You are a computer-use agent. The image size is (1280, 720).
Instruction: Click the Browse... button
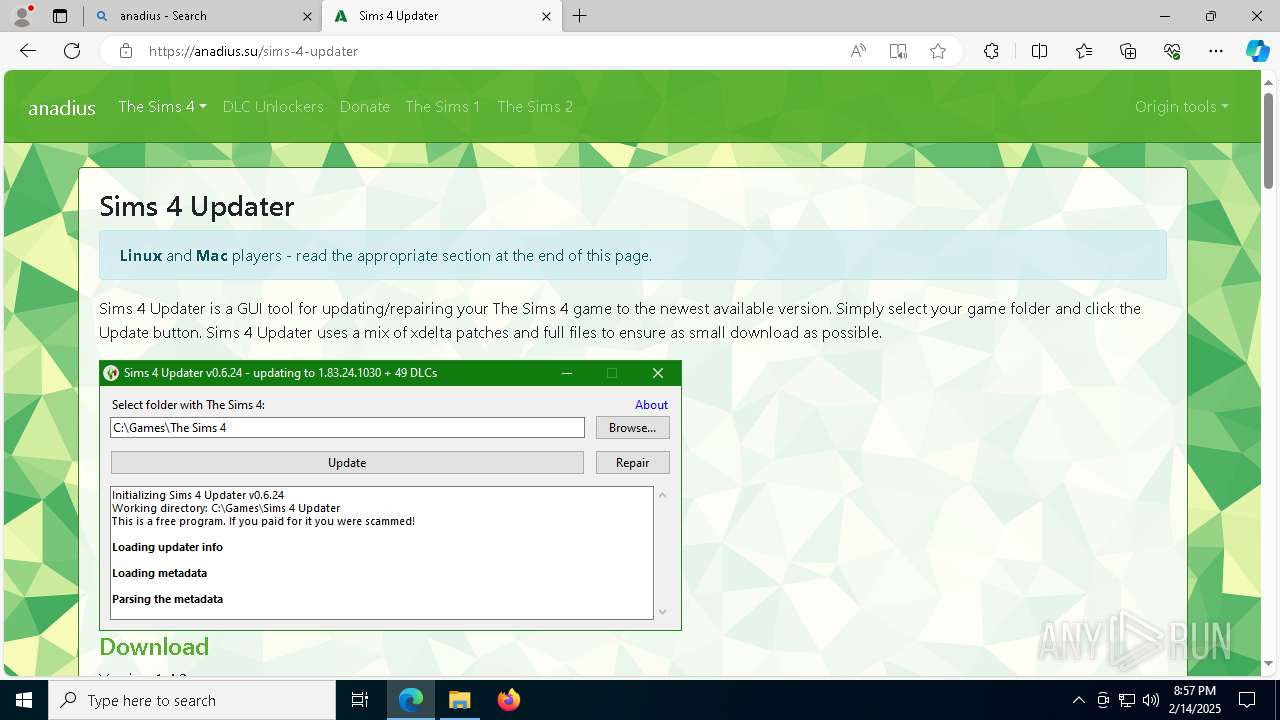click(x=633, y=428)
